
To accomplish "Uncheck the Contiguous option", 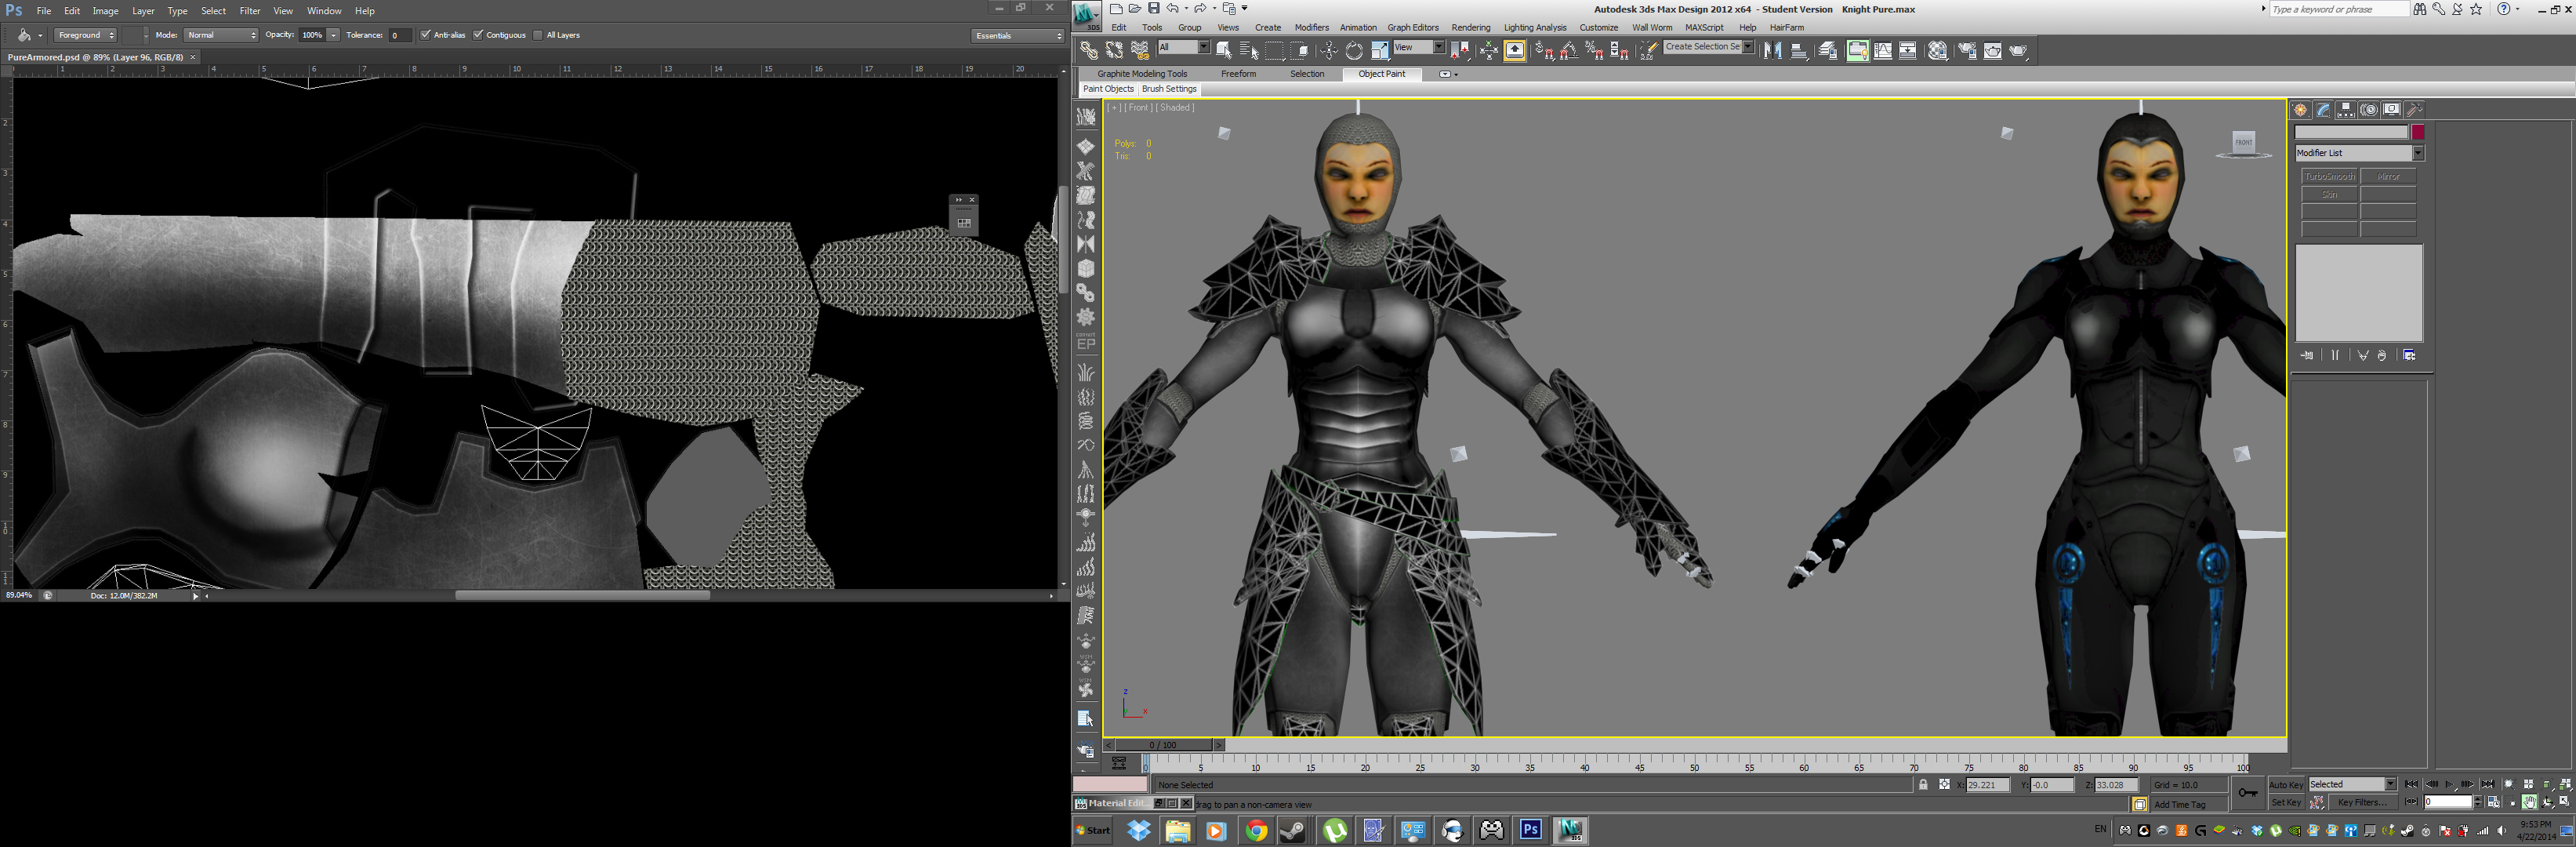I will [479, 35].
